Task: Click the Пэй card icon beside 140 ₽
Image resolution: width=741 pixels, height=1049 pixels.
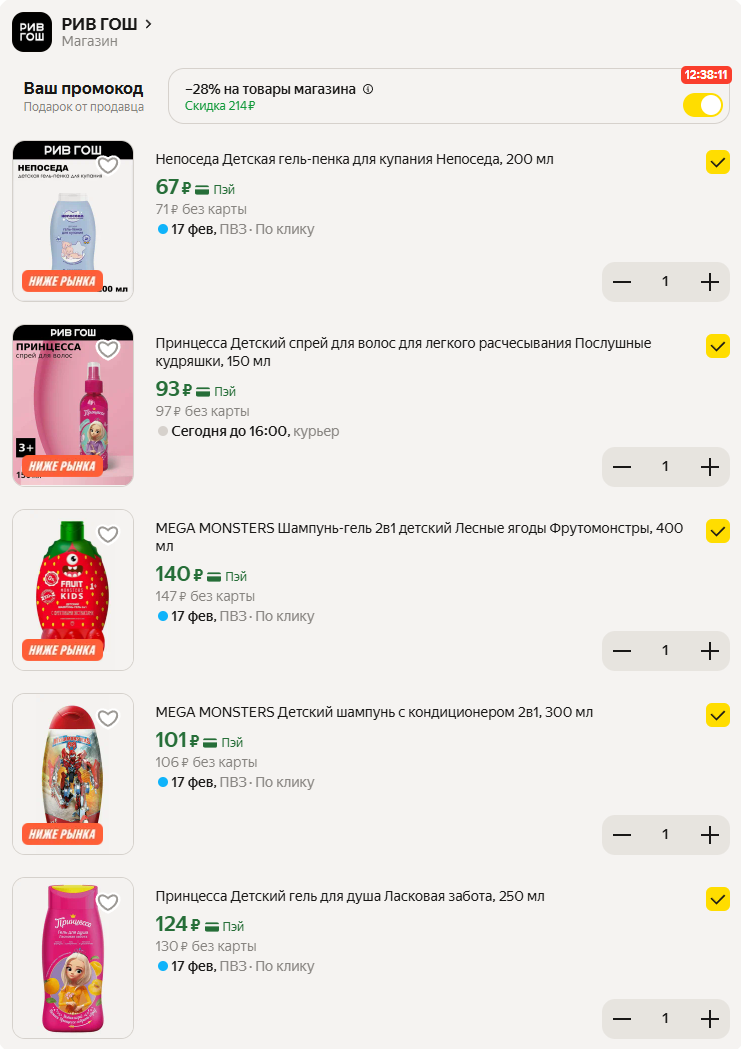Action: pyautogui.click(x=212, y=576)
